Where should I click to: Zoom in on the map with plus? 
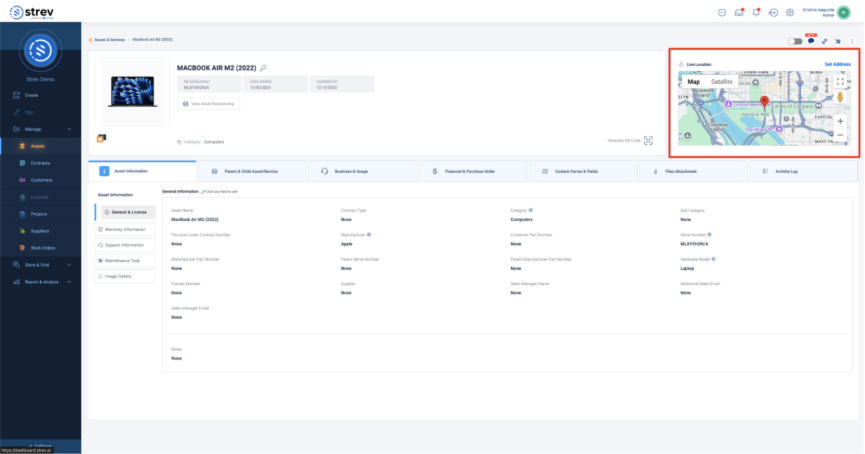point(840,121)
